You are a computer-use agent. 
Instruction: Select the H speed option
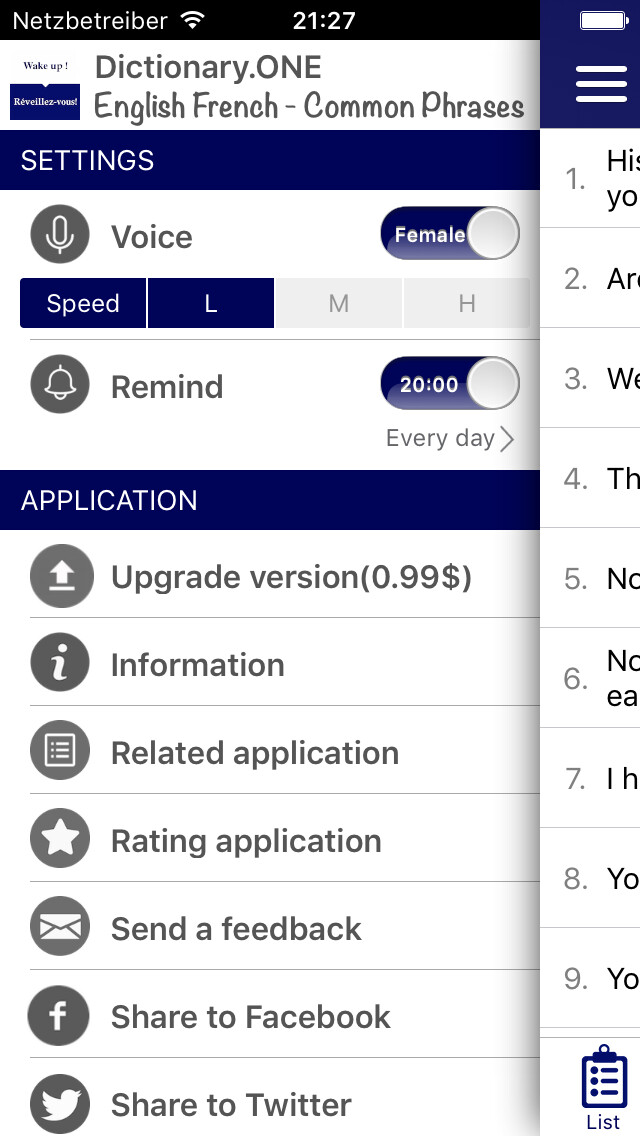[467, 303]
